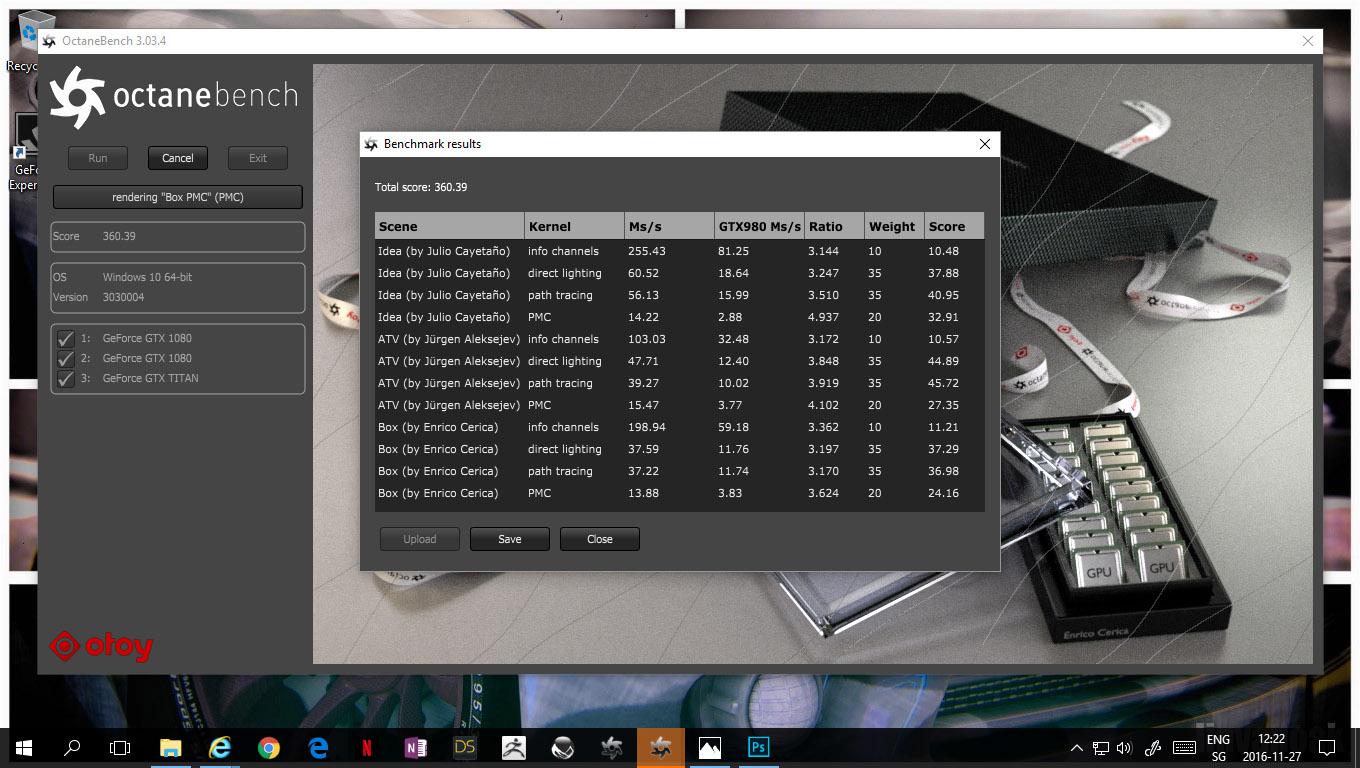
Task: Click the OctaneBench window title icon
Action: (x=49, y=41)
